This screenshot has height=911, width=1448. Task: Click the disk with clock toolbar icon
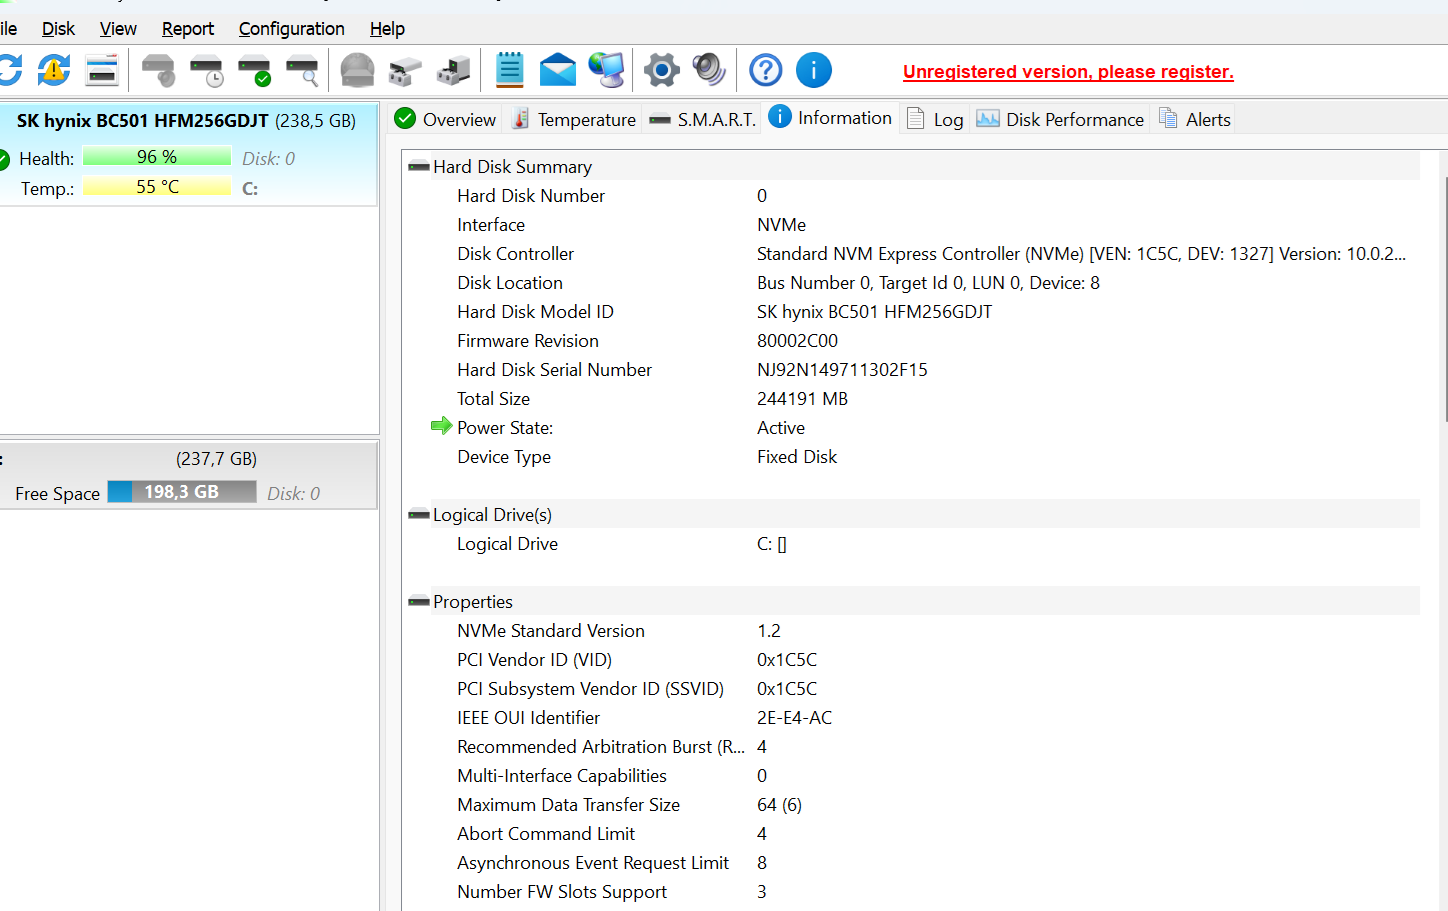coord(206,70)
